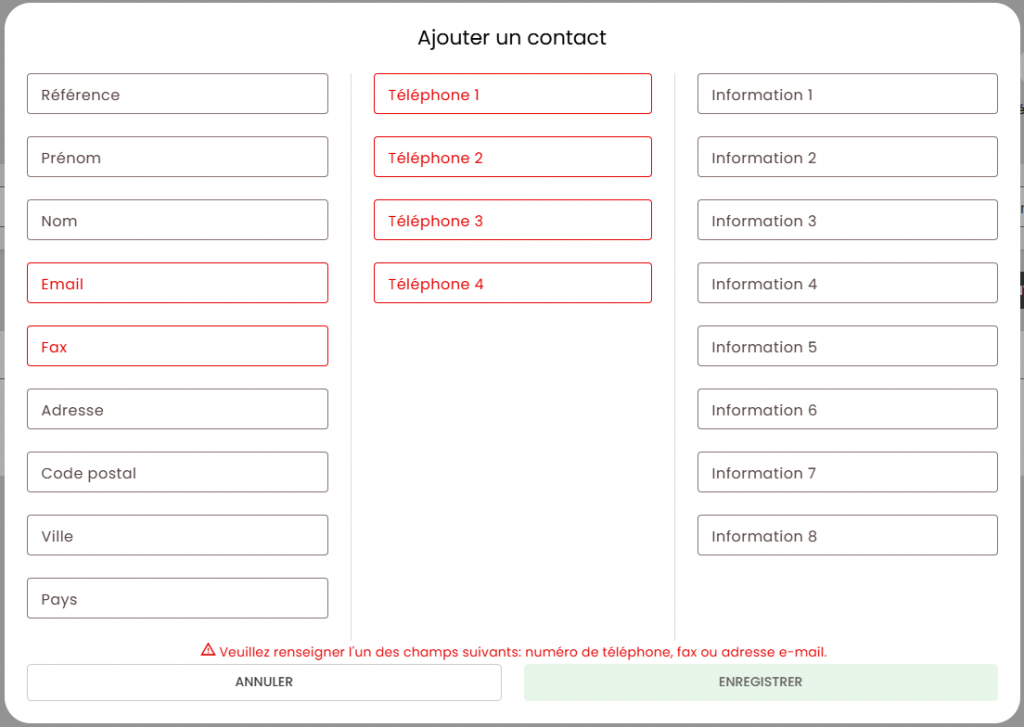1024x727 pixels.
Task: Select the Nom text field
Action: tap(177, 220)
